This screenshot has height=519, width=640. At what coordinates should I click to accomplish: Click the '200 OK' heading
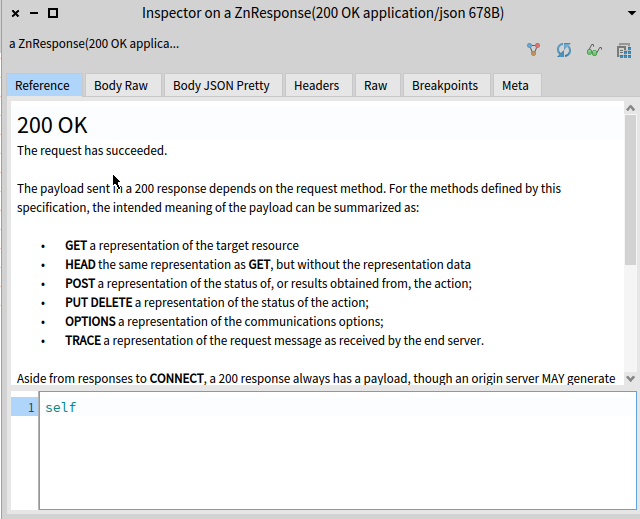click(52, 125)
